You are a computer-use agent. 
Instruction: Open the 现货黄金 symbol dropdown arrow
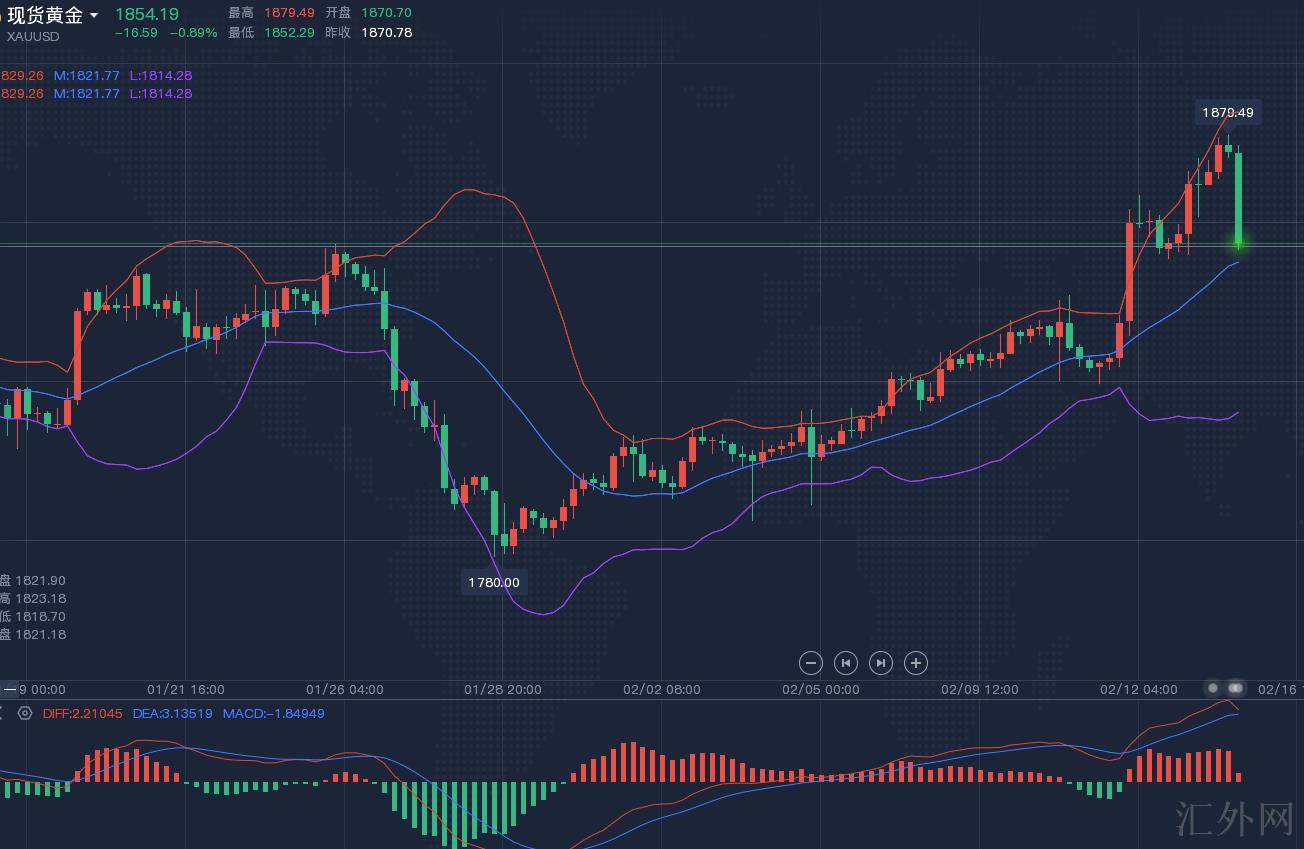tap(94, 15)
